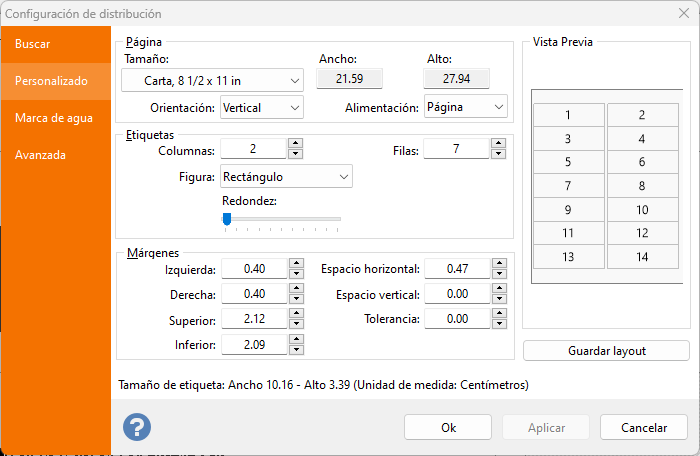Screen dimensions: 700x456
Task: Decrease the Inferior margin with down arrow
Action: pyautogui.click(x=295, y=351)
